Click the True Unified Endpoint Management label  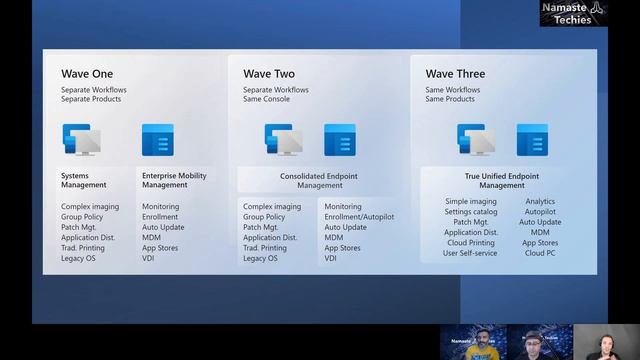click(x=502, y=180)
